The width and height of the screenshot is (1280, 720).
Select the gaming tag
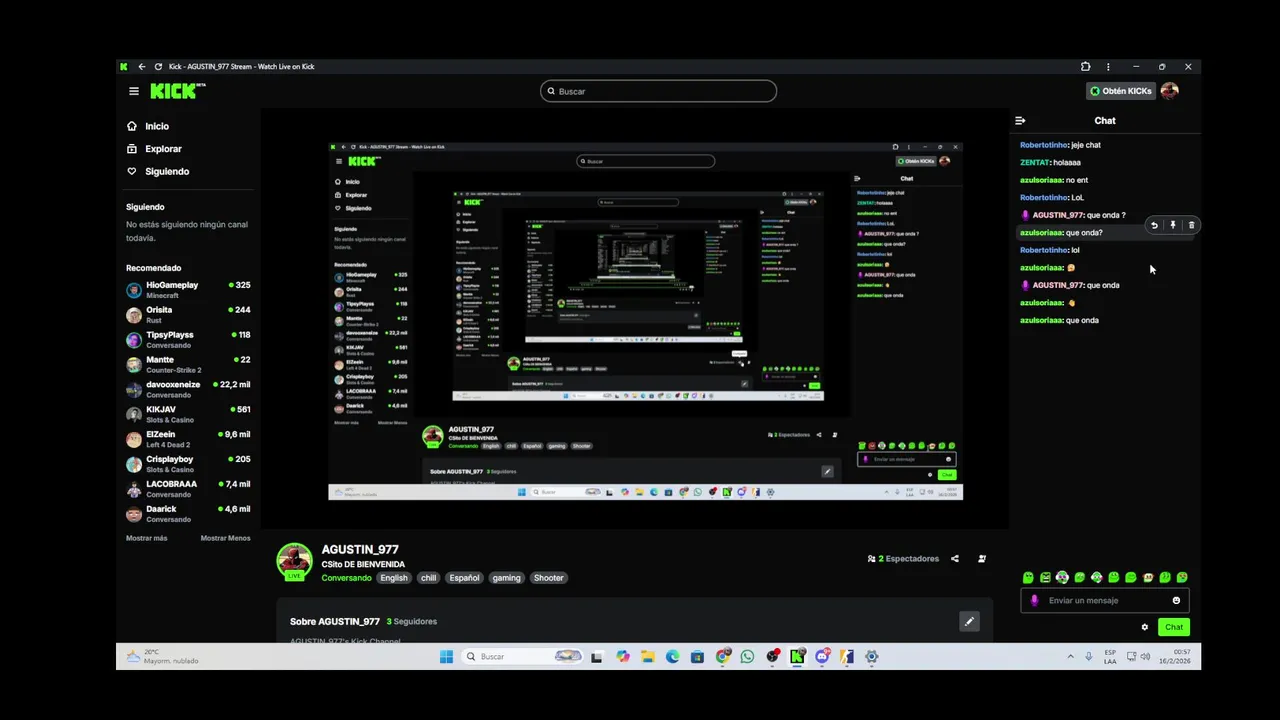tap(506, 578)
